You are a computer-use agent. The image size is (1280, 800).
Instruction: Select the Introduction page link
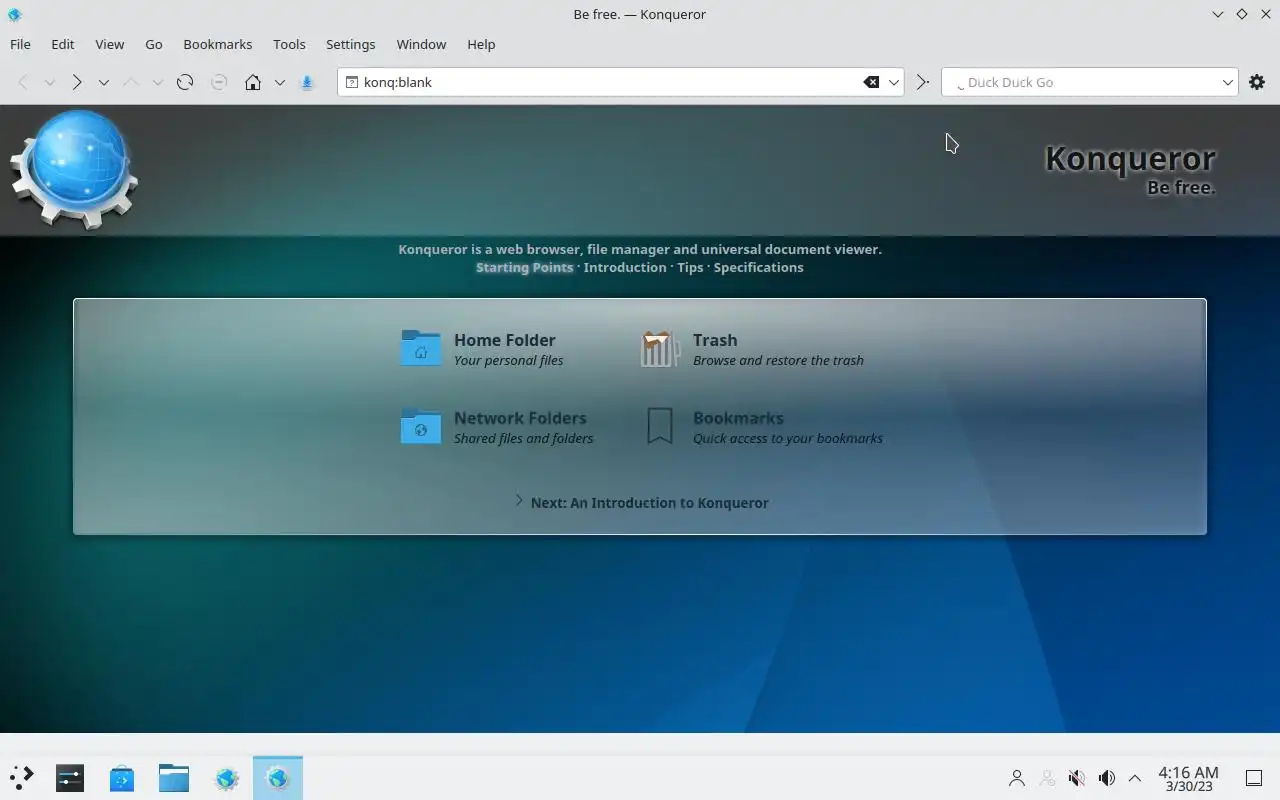(625, 267)
